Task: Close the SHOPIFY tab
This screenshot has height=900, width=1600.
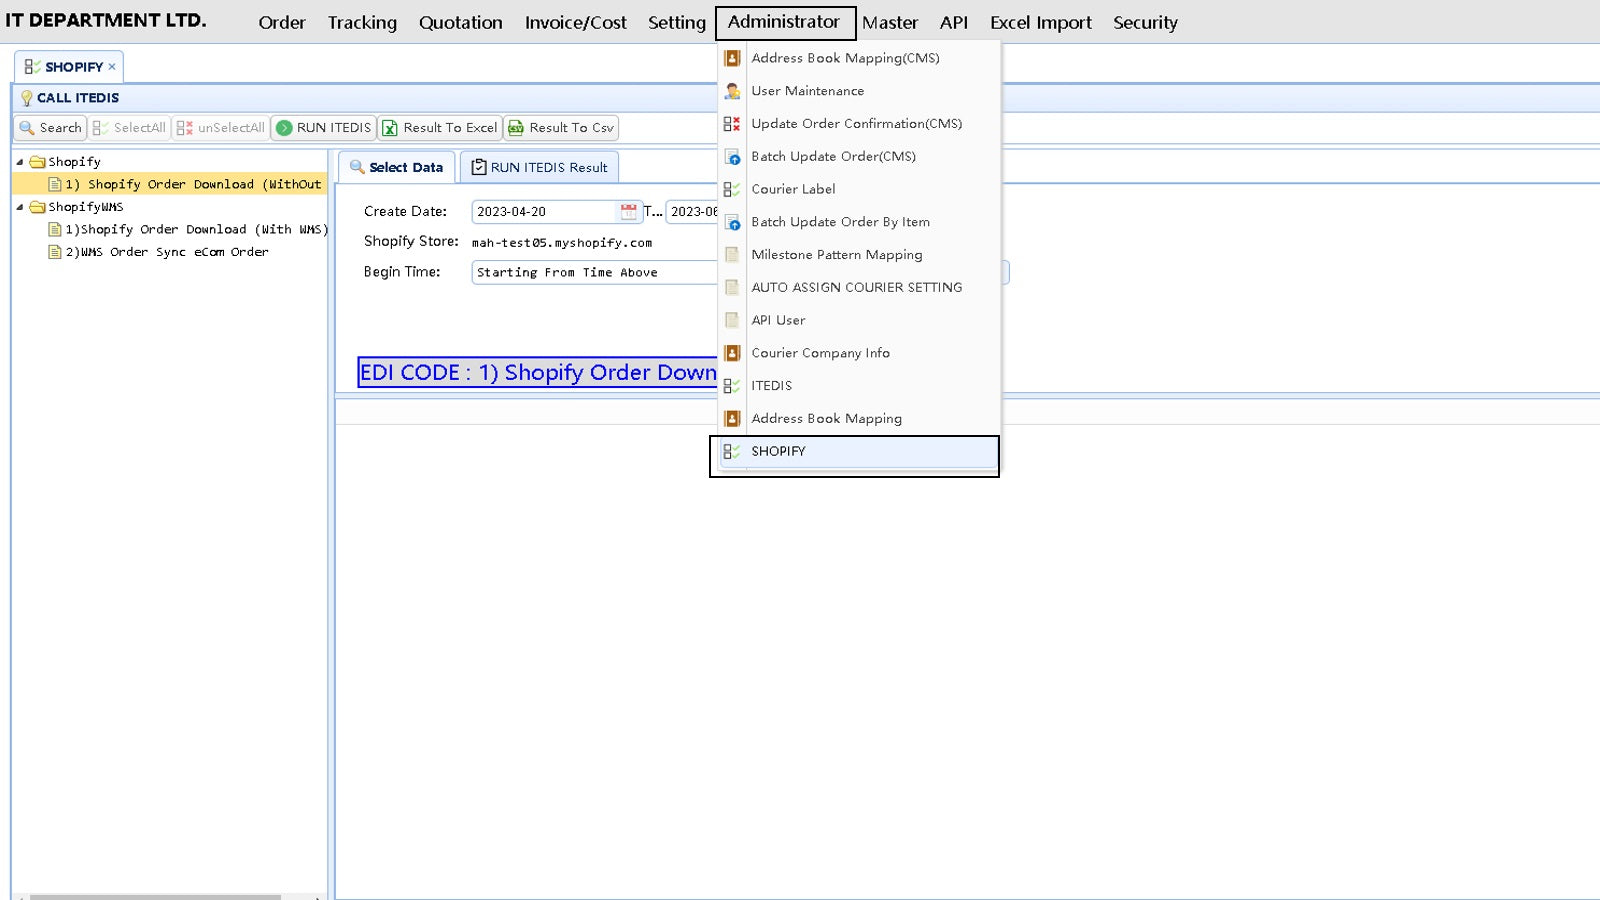Action: coord(112,67)
